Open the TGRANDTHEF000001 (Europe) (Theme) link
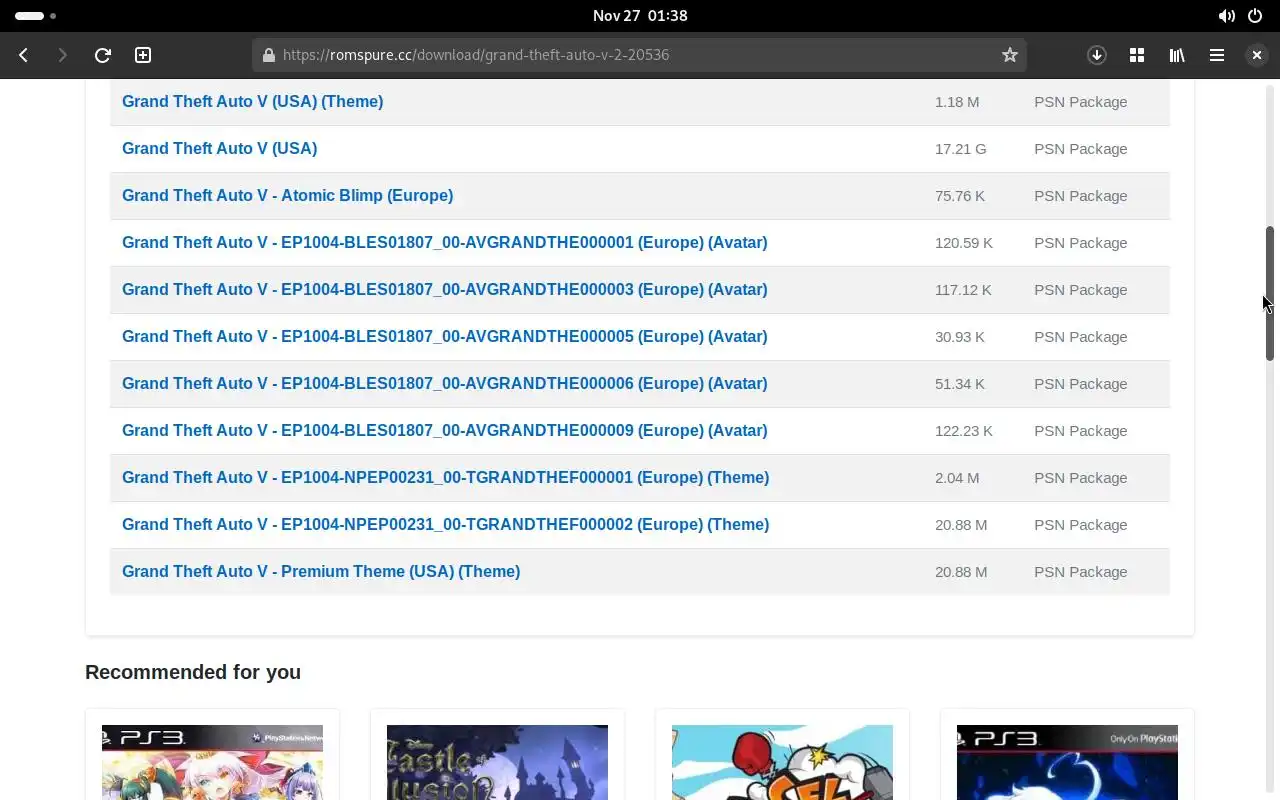1280x800 pixels. [x=445, y=477]
